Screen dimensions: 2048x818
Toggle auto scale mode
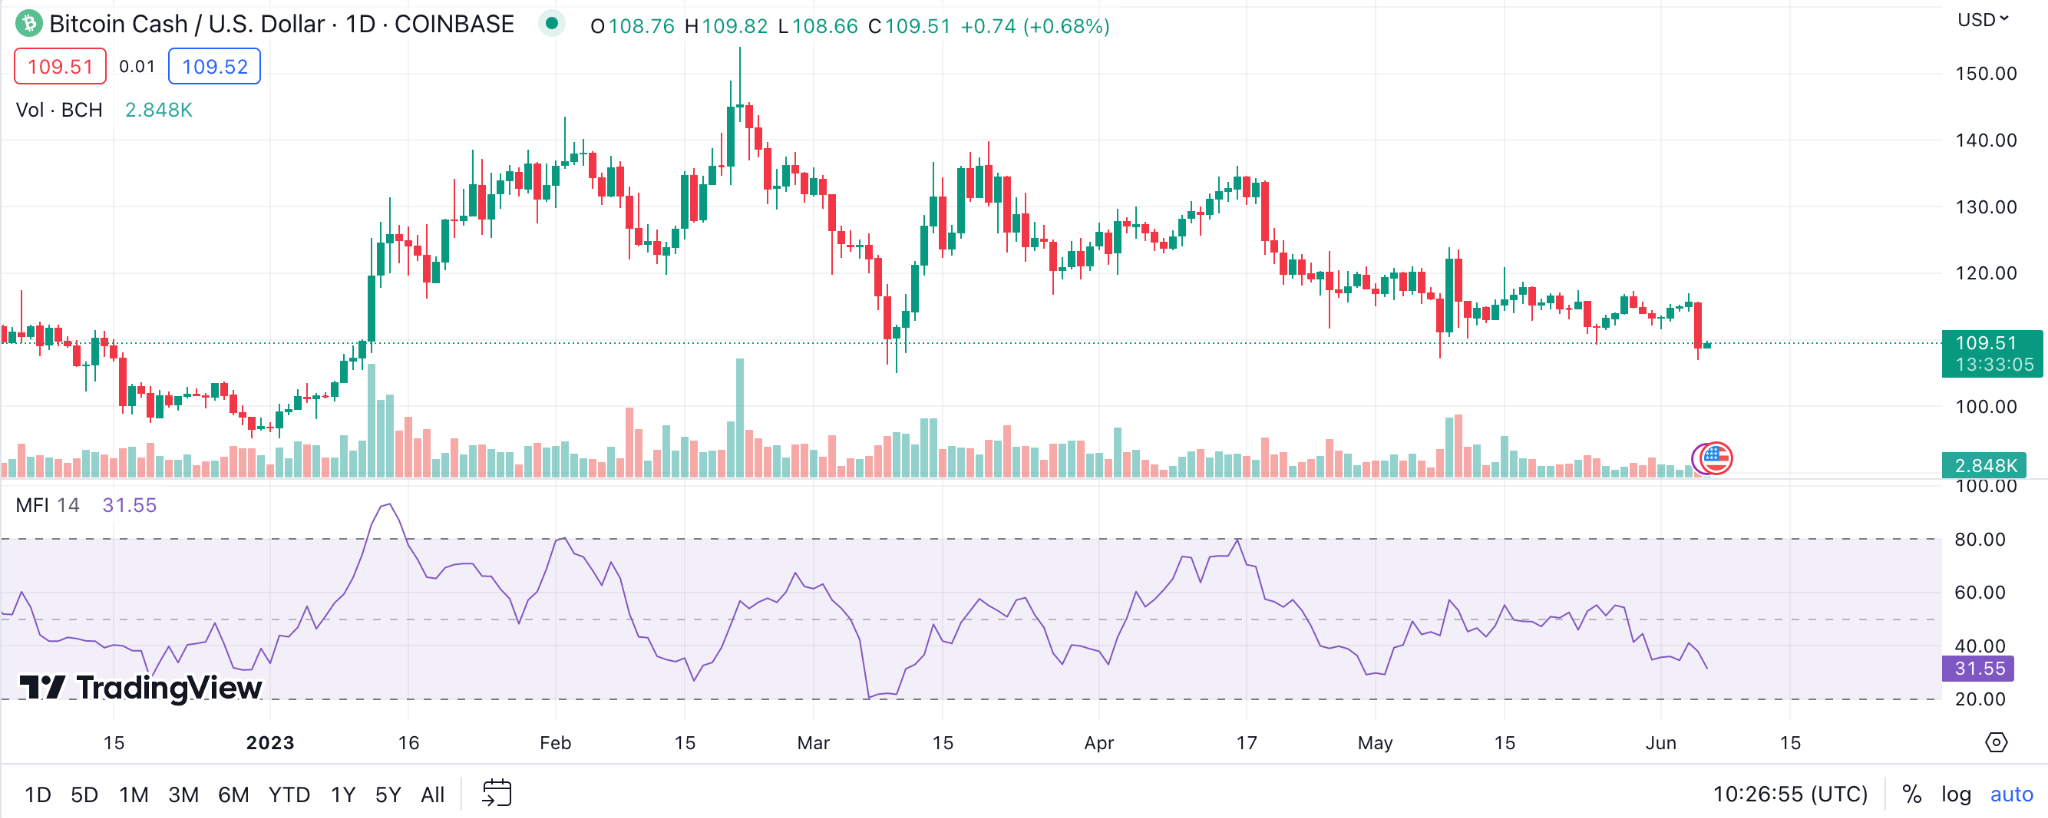pos(2012,794)
